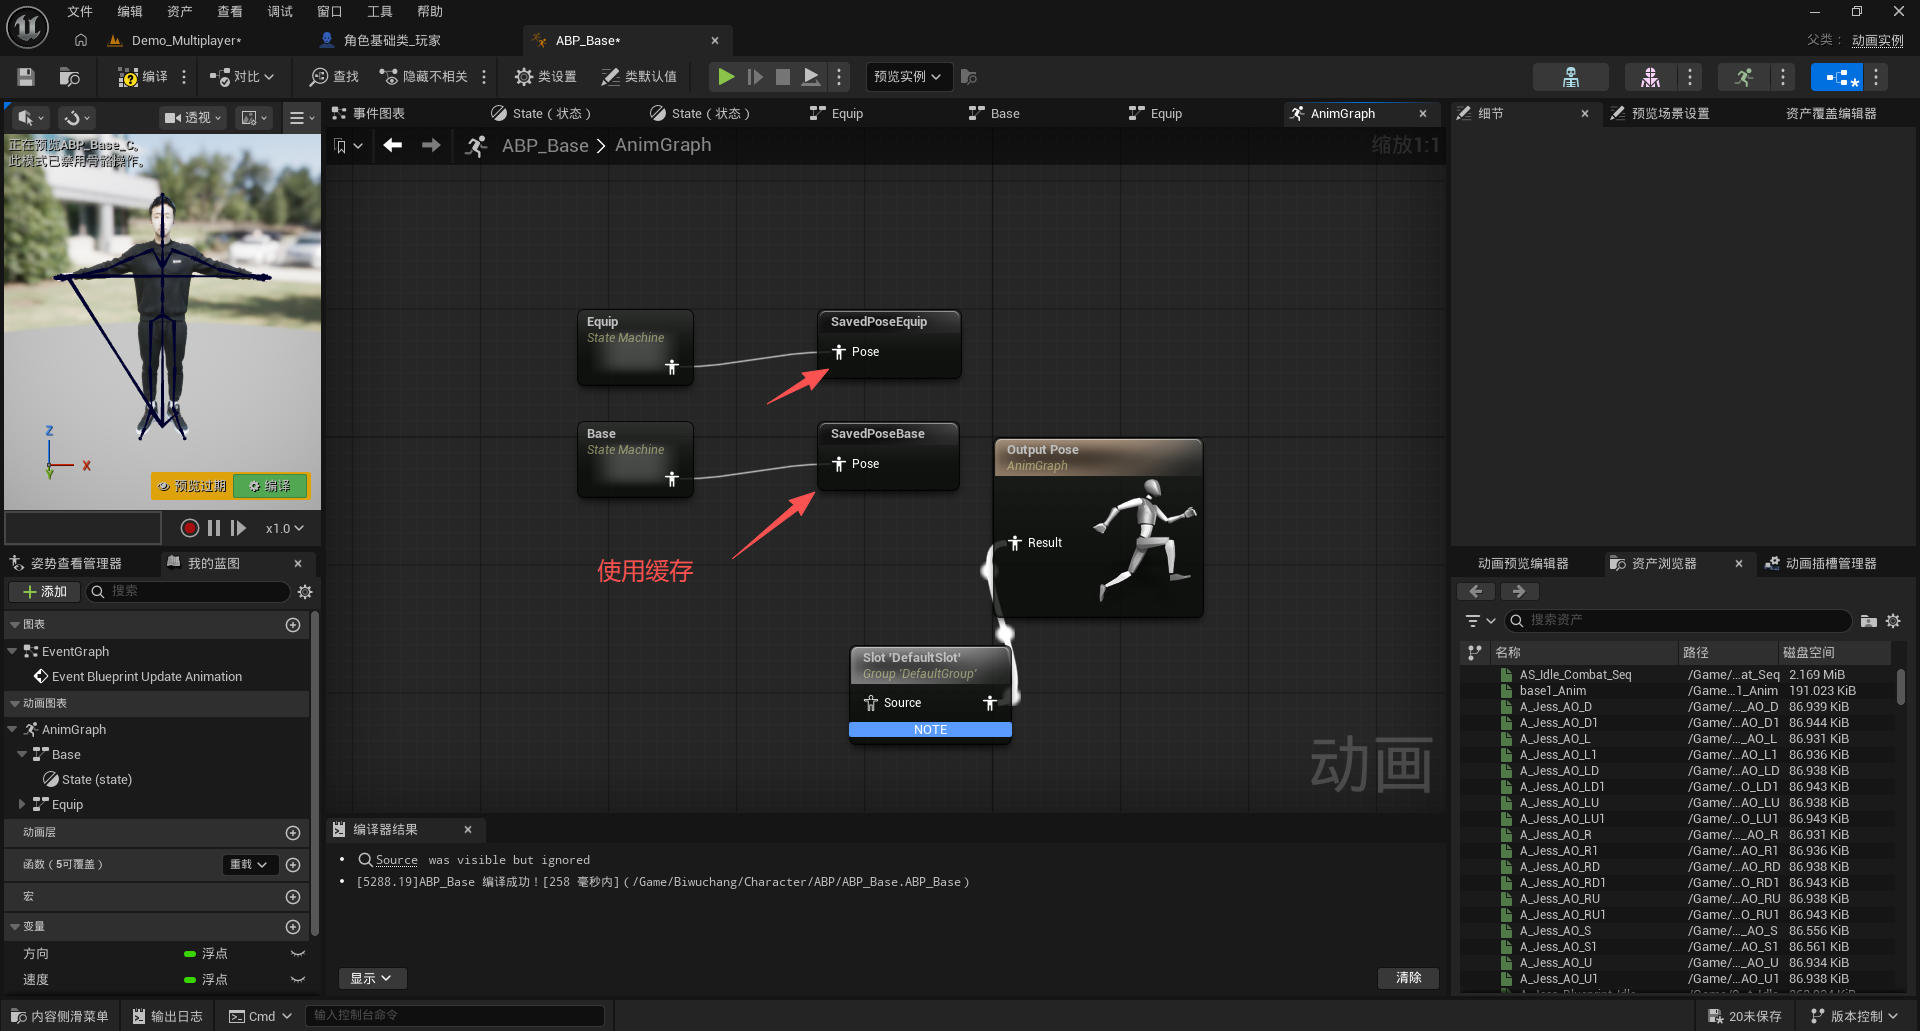Image resolution: width=1920 pixels, height=1031 pixels.
Task: Click the 添加 add button in My Blueprint
Action: click(x=45, y=592)
